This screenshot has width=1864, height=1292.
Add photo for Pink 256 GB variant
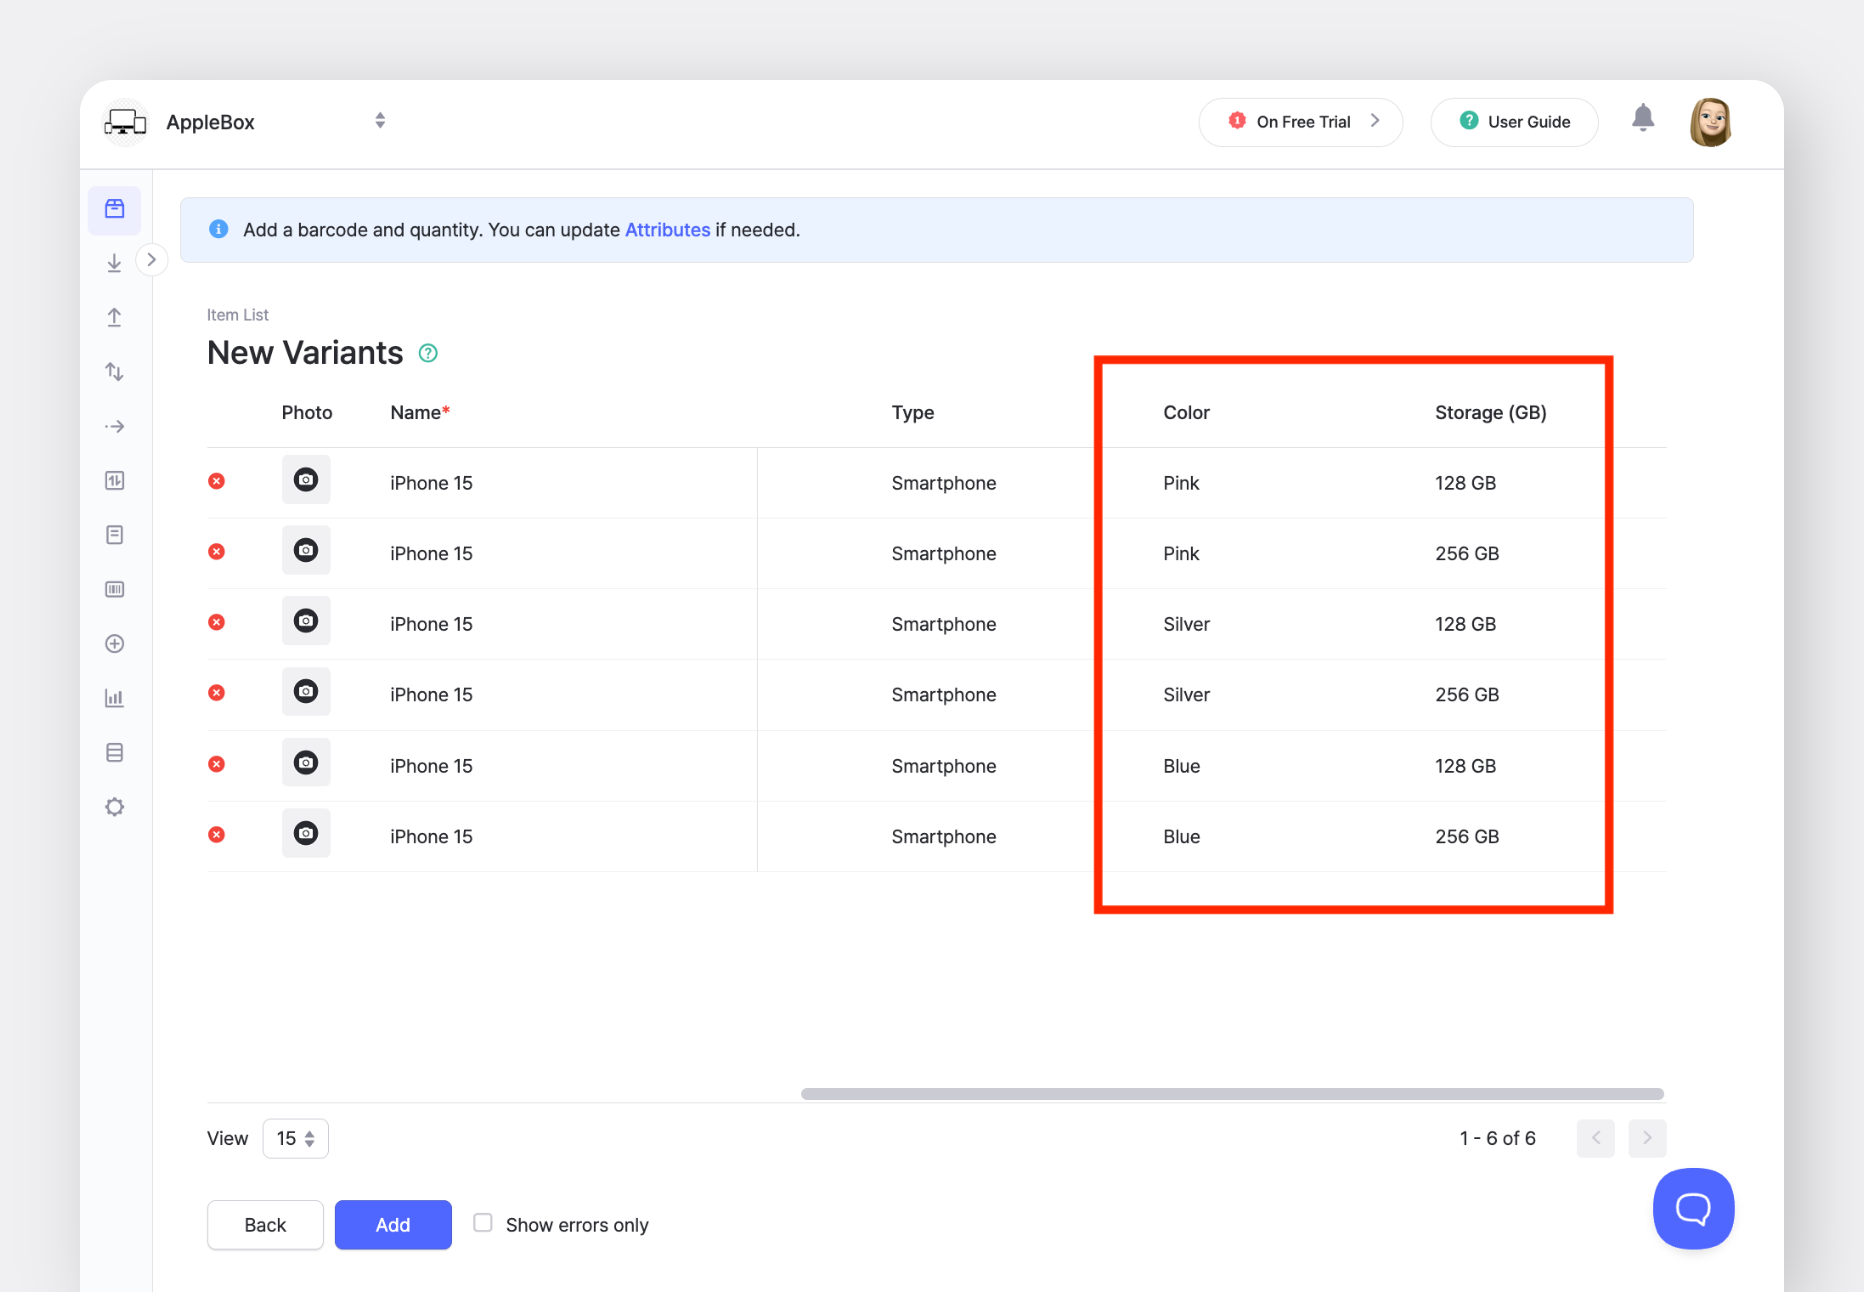click(306, 551)
